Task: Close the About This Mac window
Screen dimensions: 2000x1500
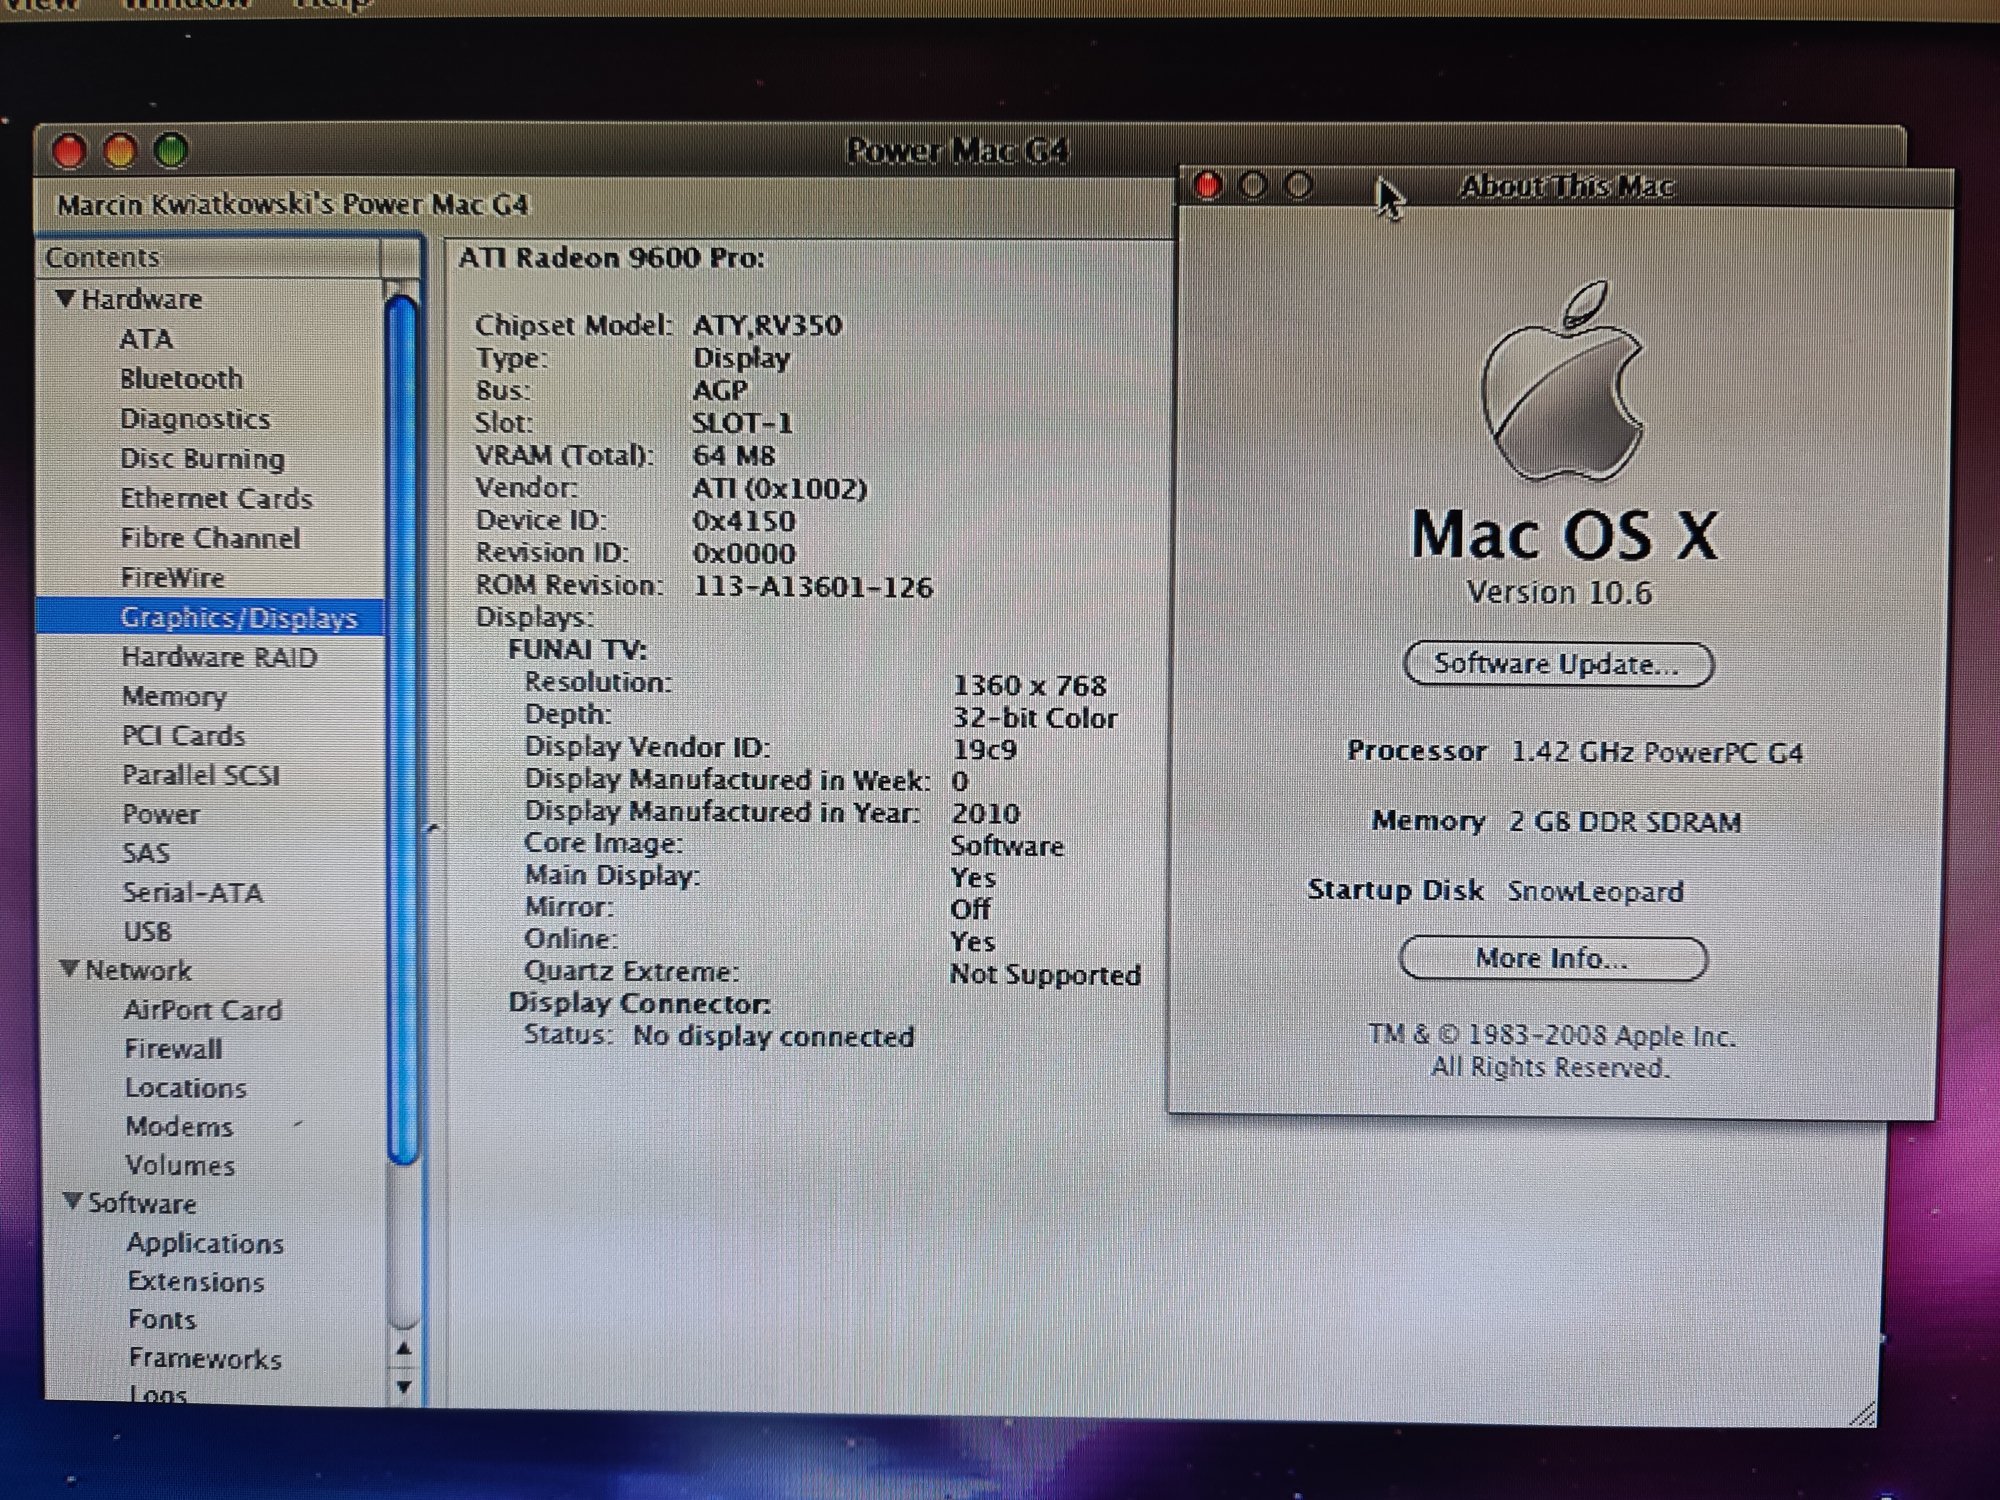Action: click(1208, 186)
